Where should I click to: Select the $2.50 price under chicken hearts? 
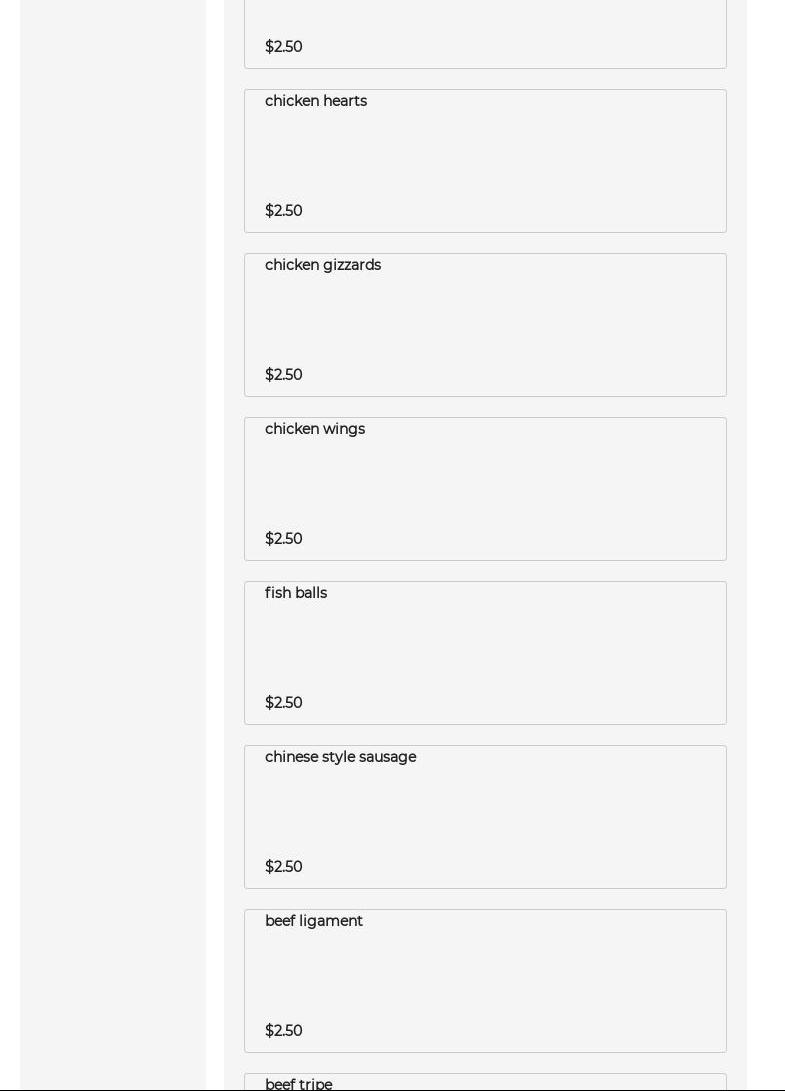284,211
